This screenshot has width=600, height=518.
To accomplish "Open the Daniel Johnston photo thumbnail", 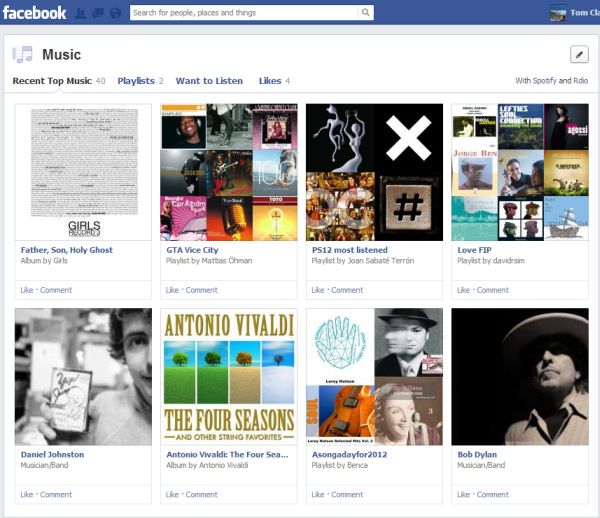I will point(83,377).
